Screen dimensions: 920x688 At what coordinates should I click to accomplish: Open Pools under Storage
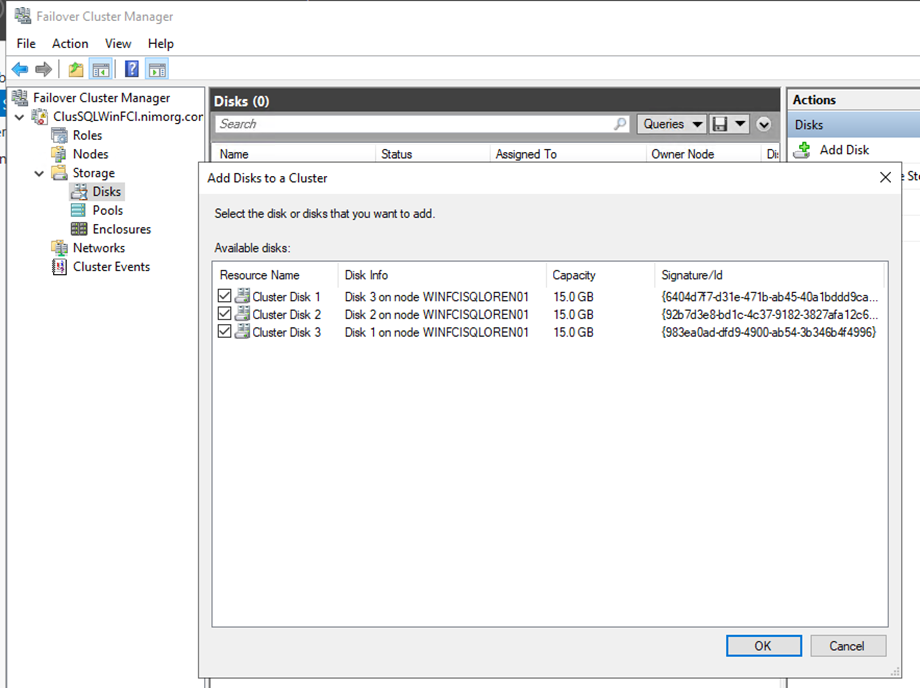click(x=107, y=211)
